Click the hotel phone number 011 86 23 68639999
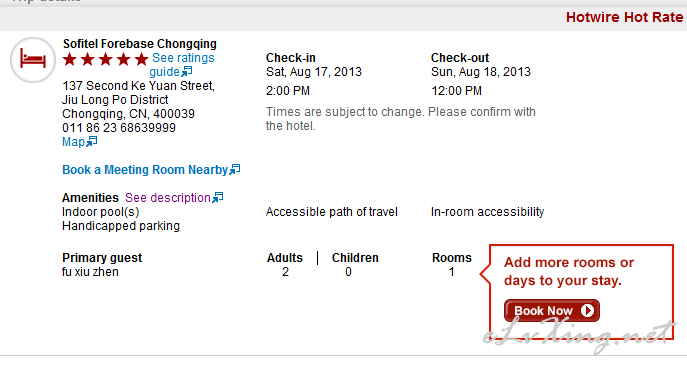 click(x=119, y=128)
